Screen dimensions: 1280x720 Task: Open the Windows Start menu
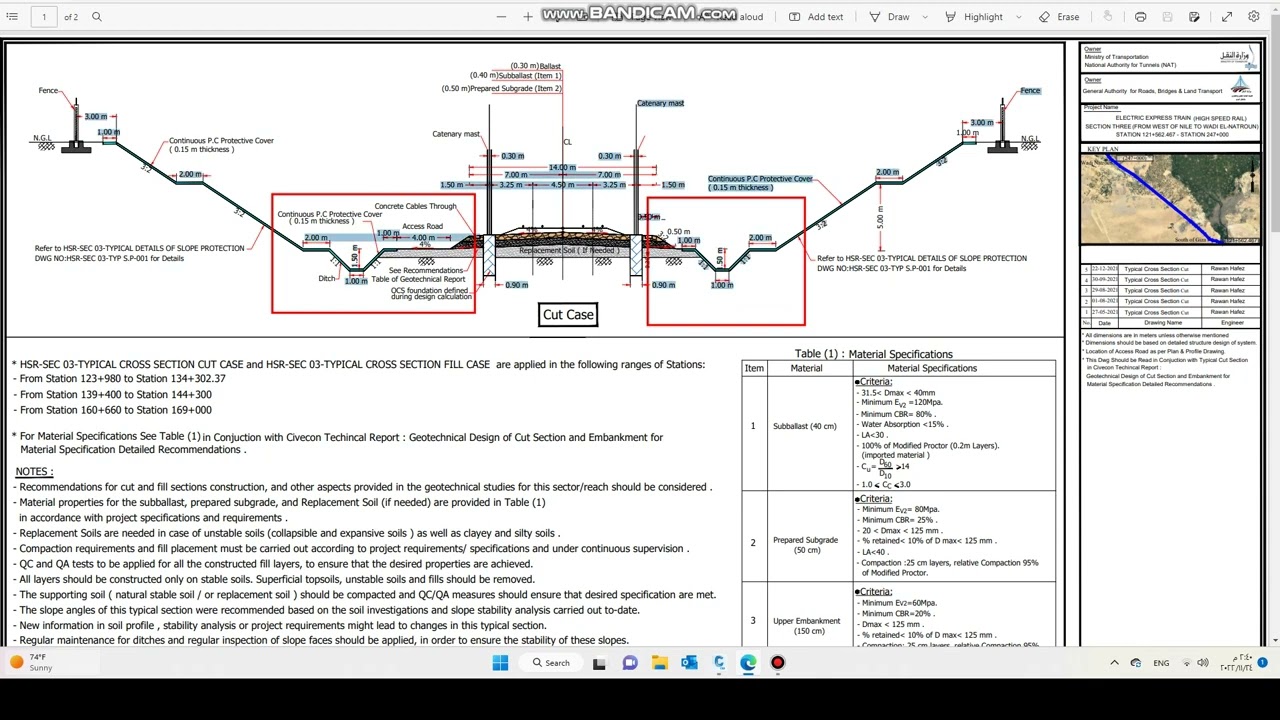point(500,662)
